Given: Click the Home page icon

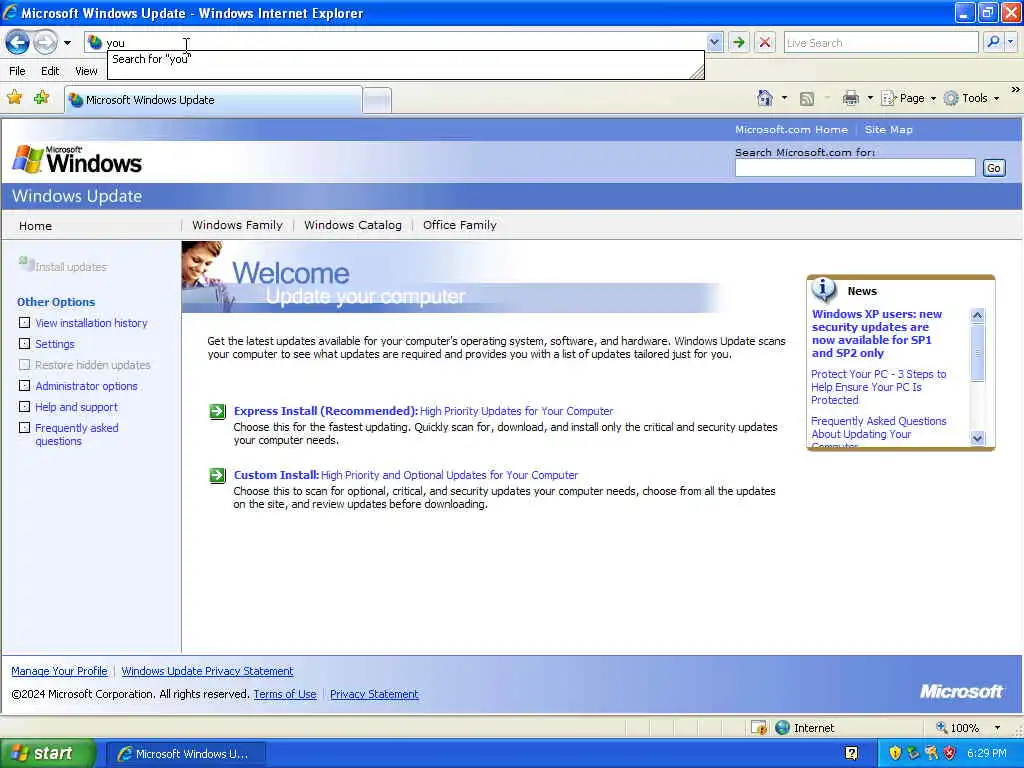Looking at the screenshot, I should click(x=765, y=98).
